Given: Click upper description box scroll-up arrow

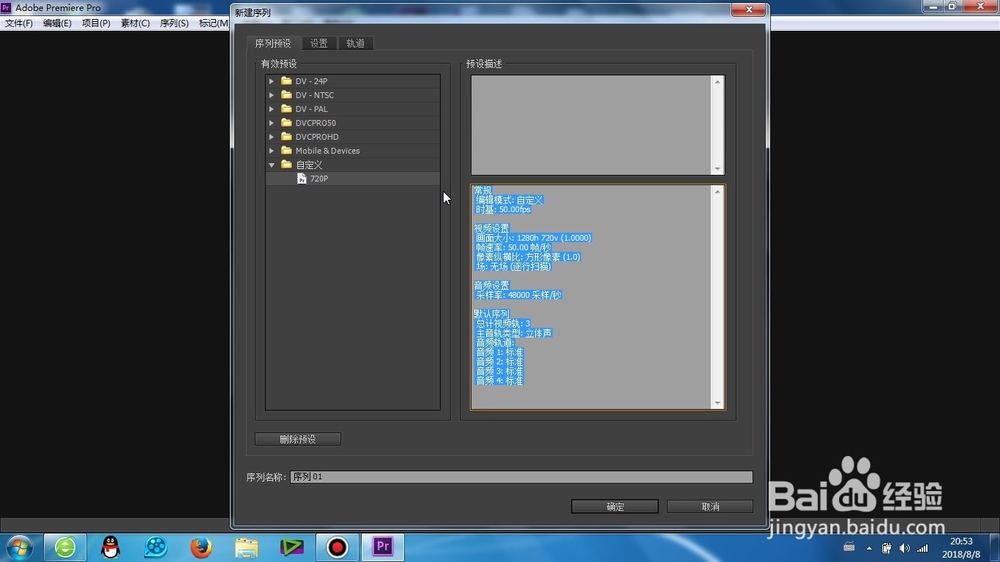Looking at the screenshot, I should tap(717, 82).
